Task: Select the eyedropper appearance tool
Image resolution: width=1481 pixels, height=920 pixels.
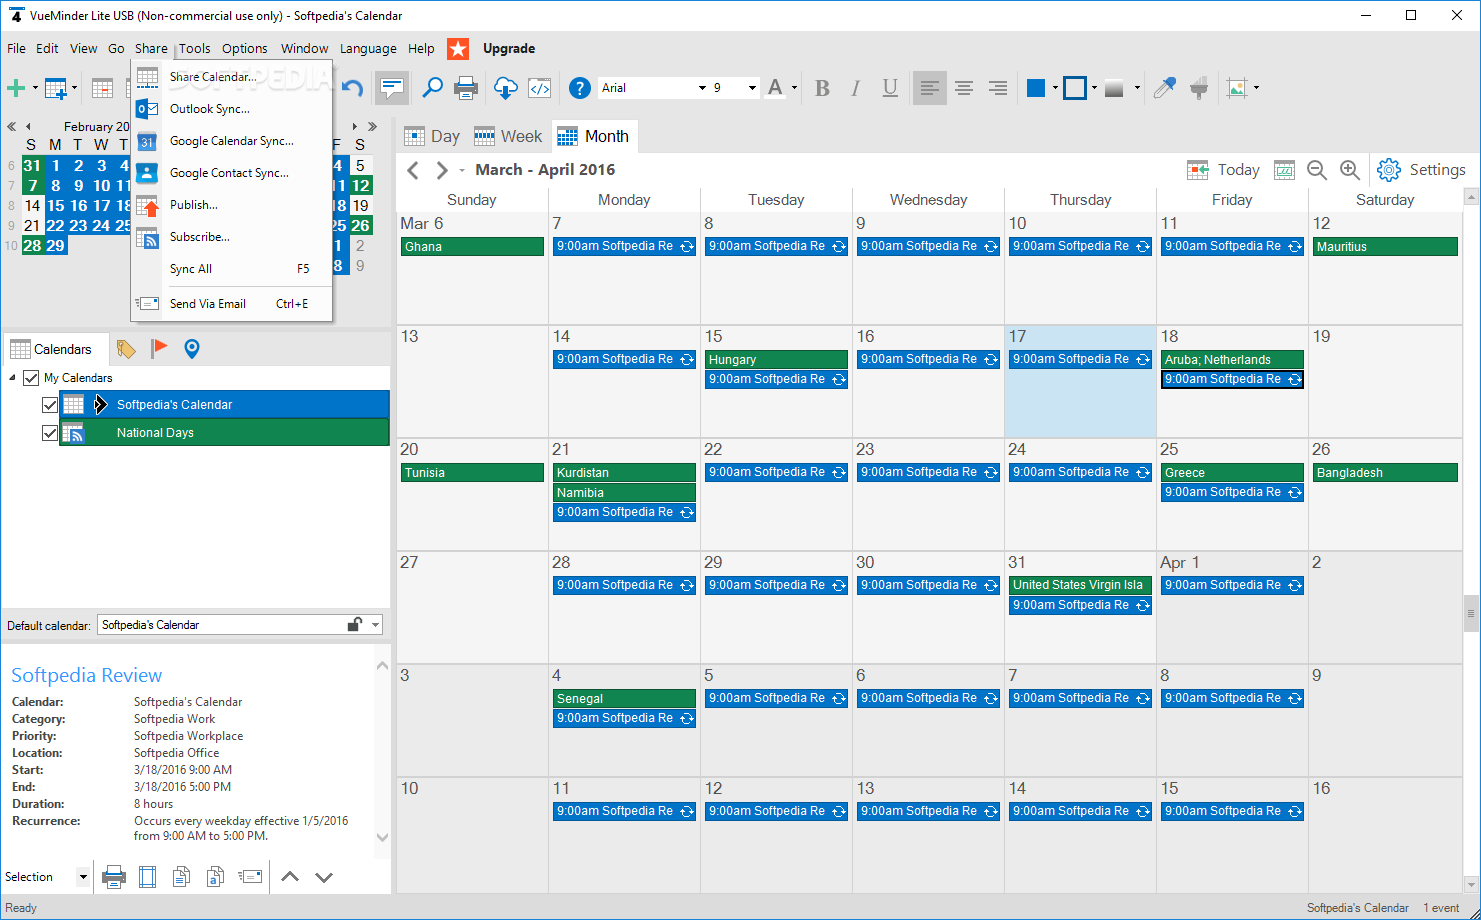Action: tap(1164, 88)
